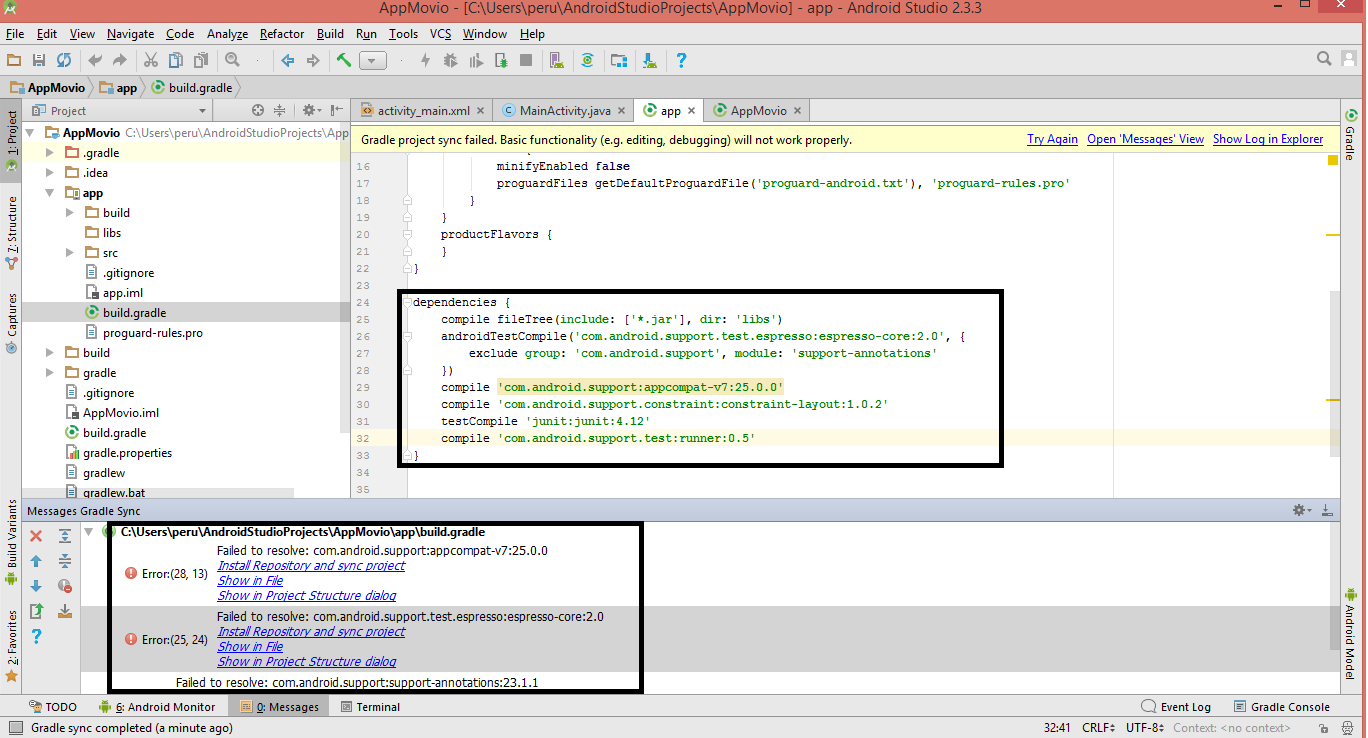This screenshot has width=1368, height=738.
Task: Open the Project view dropdown
Action: (120, 110)
